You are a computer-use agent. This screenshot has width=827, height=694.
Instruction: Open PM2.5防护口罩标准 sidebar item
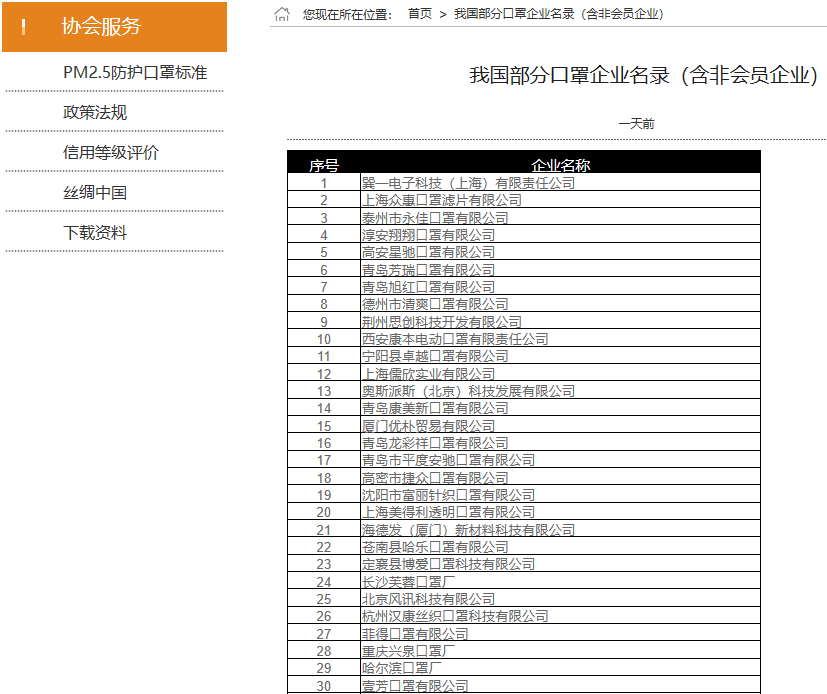point(135,72)
